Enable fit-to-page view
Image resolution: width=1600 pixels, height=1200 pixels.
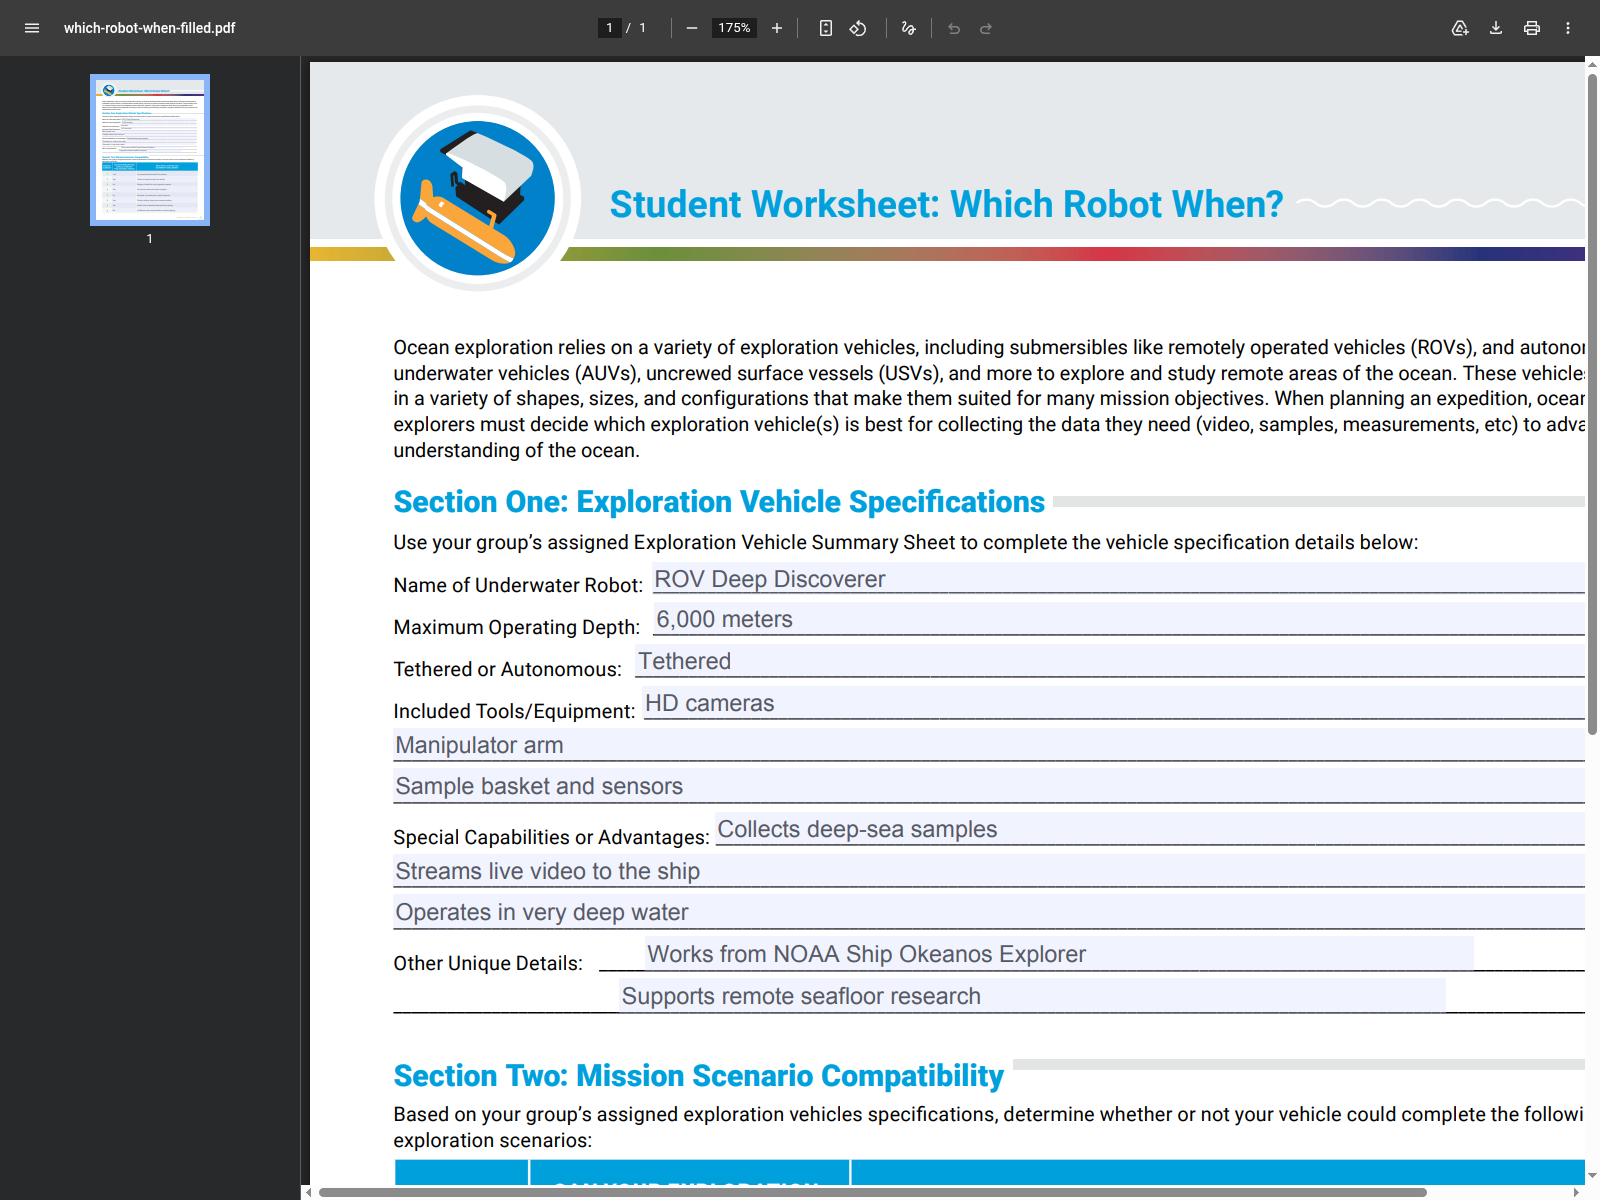(824, 28)
